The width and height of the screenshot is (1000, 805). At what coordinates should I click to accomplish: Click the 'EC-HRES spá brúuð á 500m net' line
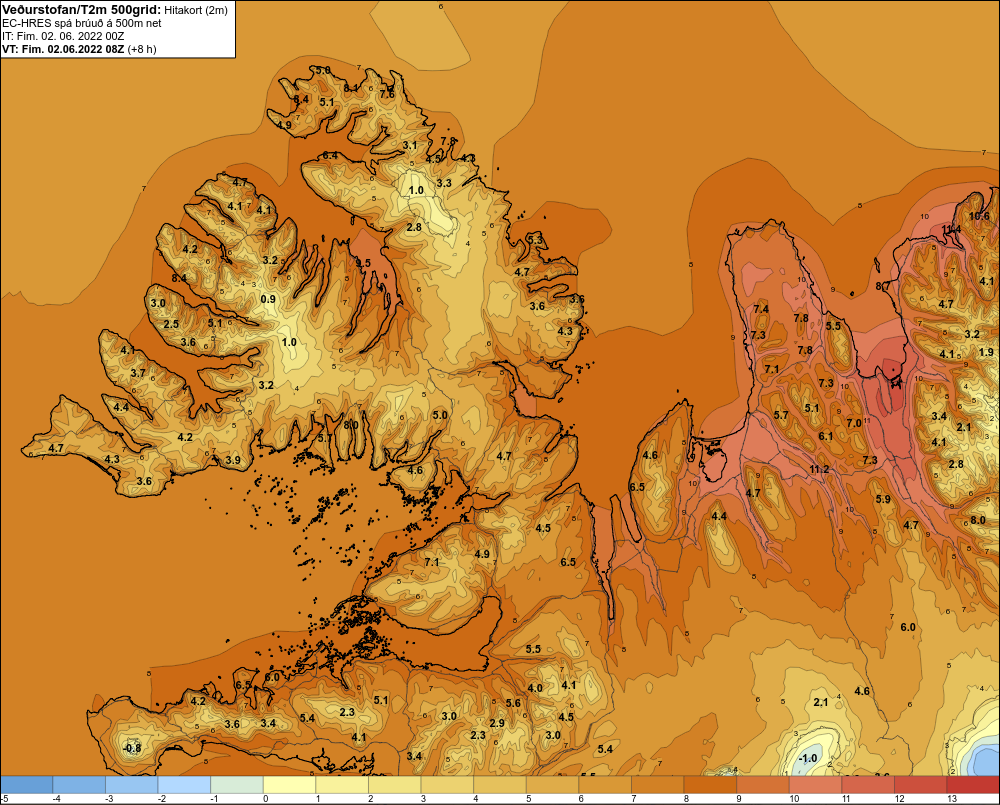pos(82,23)
